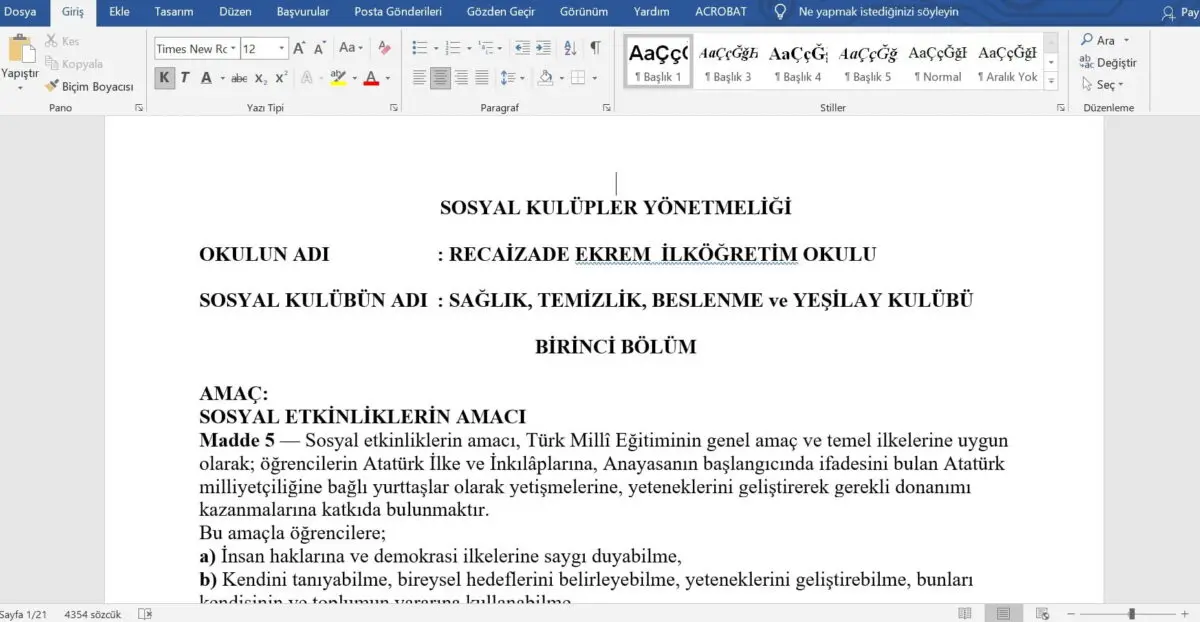Clear all formatting with the eraser icon

coord(384,48)
